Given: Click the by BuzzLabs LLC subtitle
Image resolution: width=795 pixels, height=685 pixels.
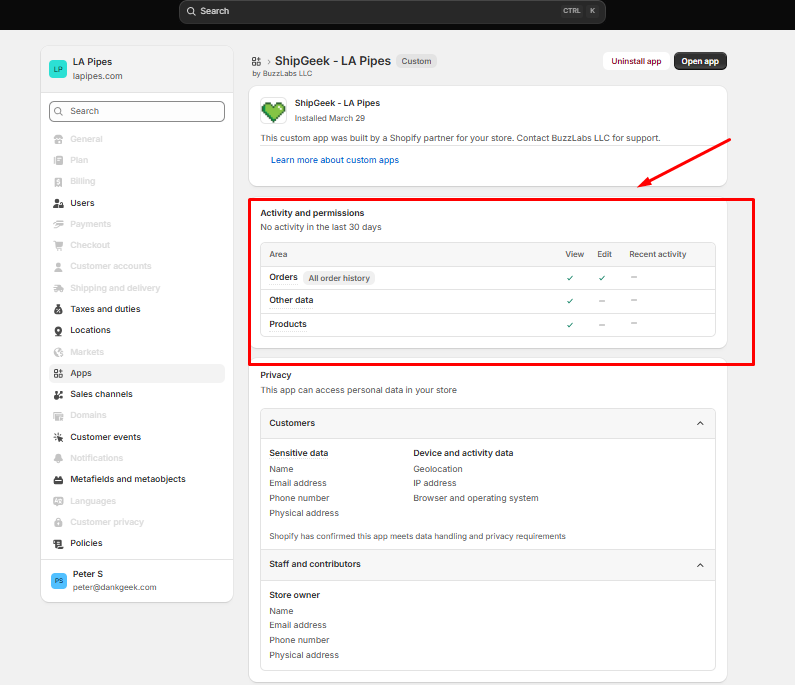Looking at the screenshot, I should click(x=282, y=74).
